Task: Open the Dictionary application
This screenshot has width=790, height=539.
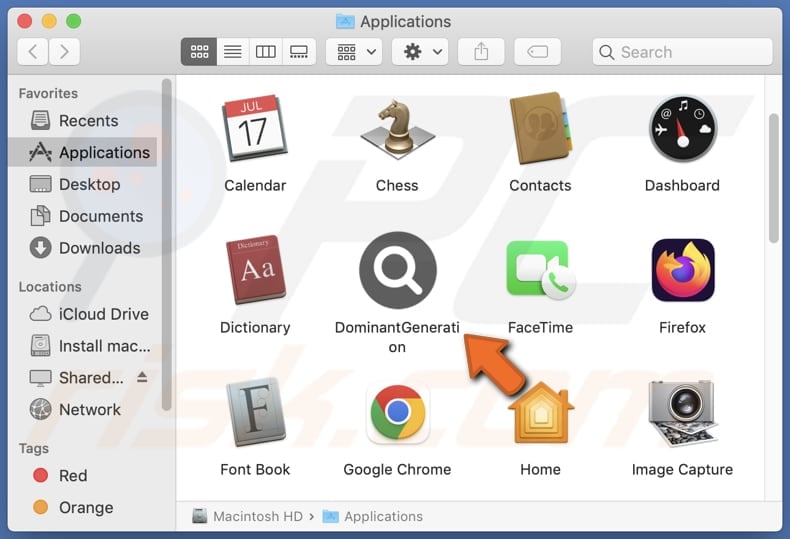Action: pyautogui.click(x=255, y=271)
